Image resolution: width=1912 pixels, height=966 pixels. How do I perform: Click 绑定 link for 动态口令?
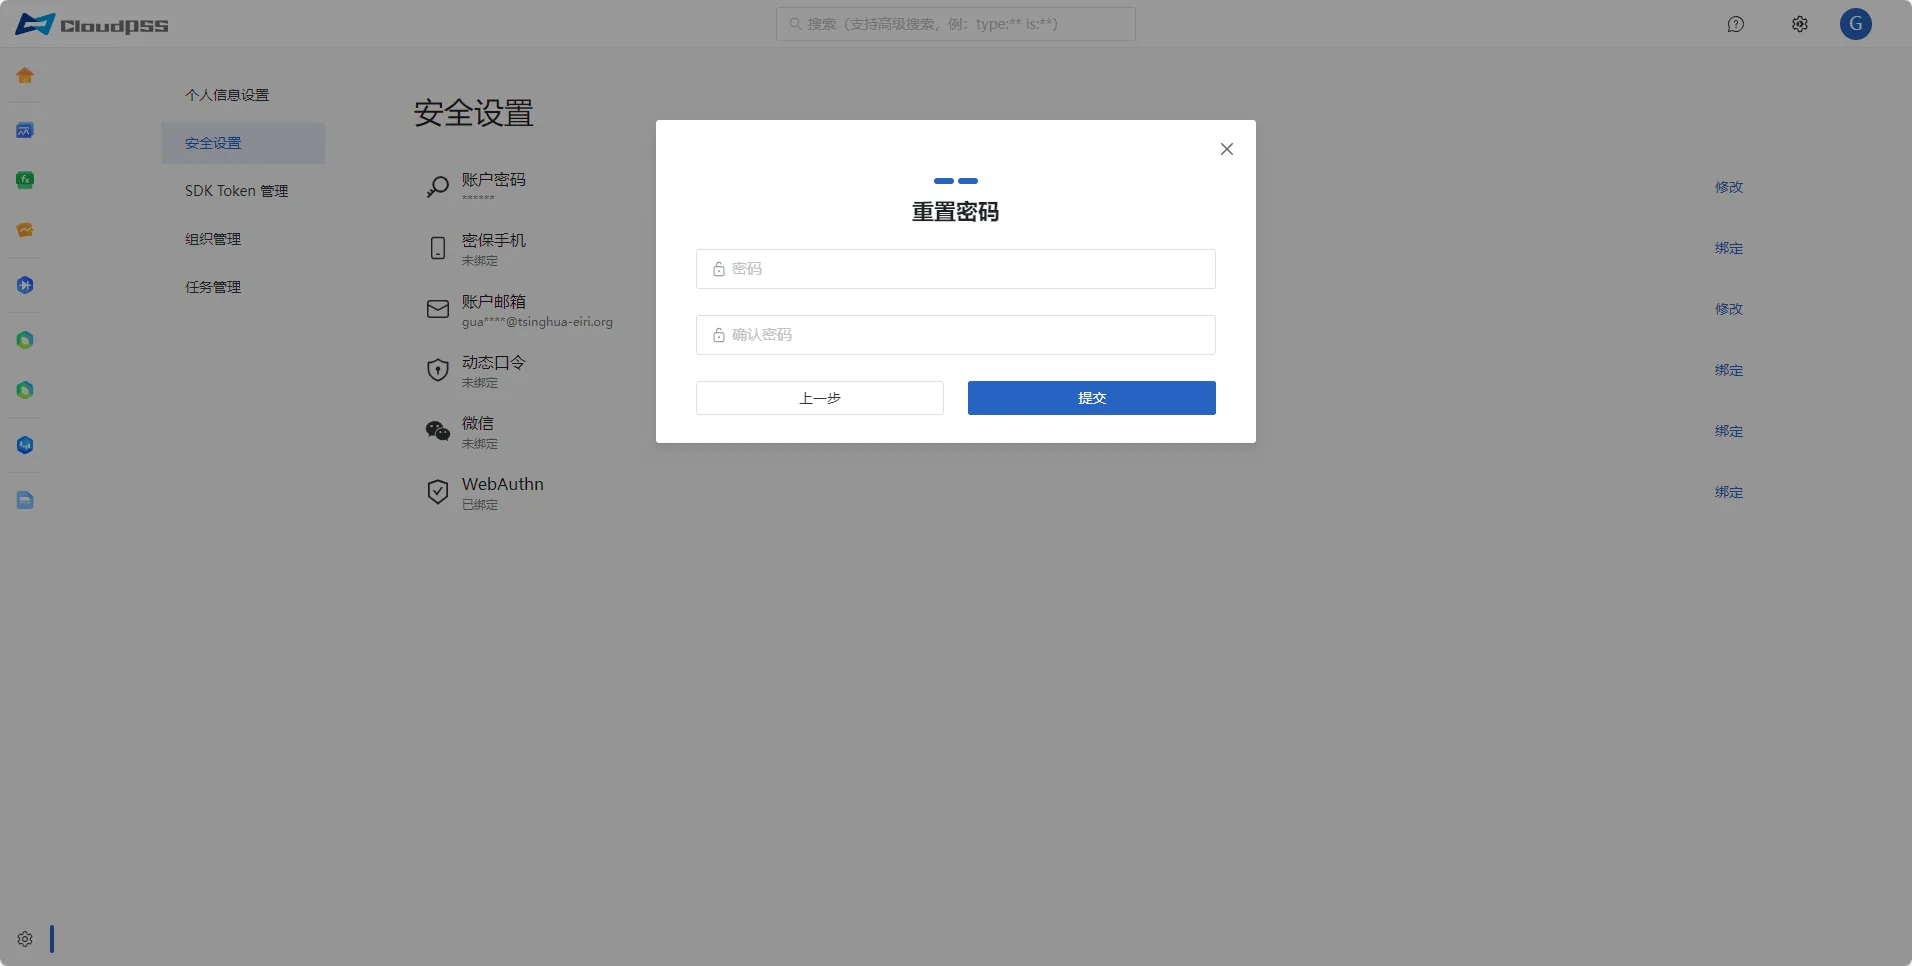point(1729,370)
